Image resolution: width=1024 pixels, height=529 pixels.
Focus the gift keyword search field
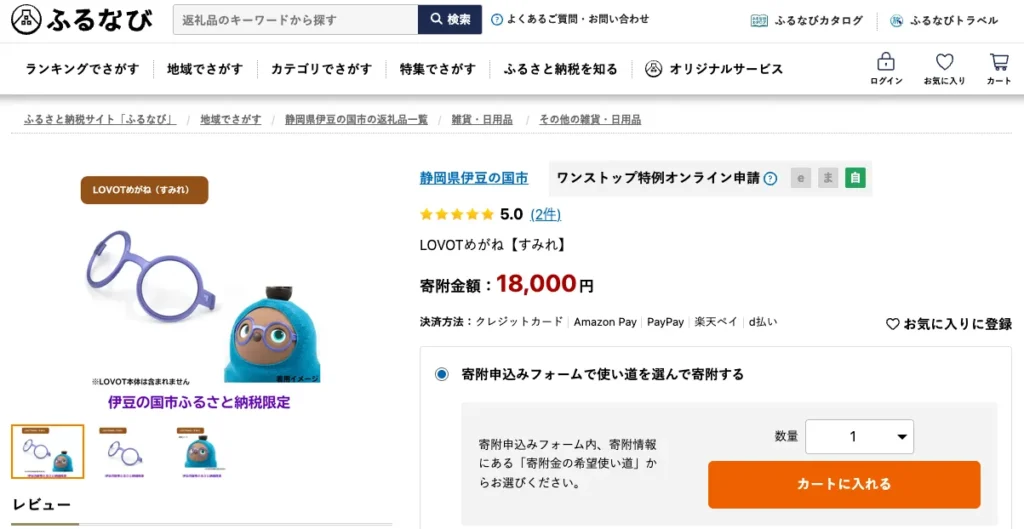click(x=295, y=20)
